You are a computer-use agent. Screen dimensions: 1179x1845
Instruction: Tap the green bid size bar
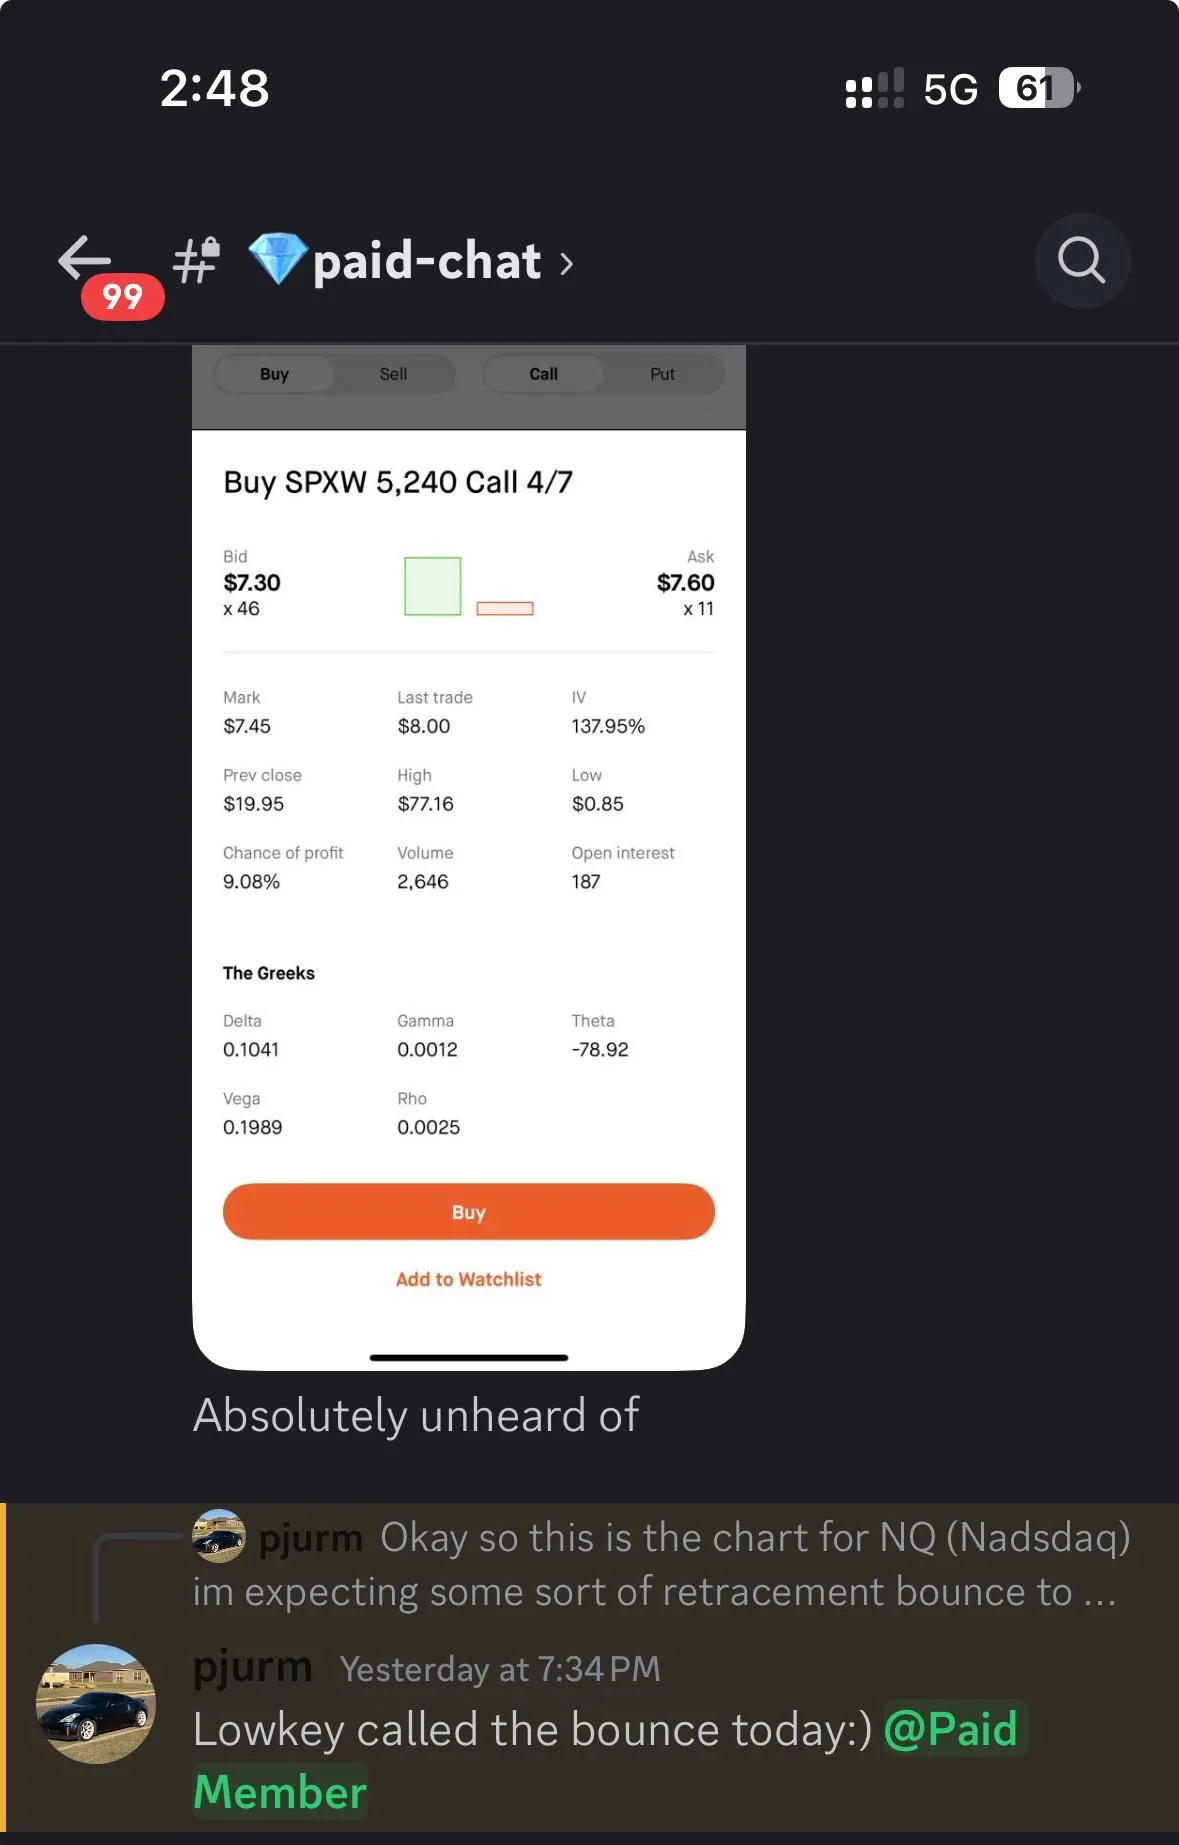coord(432,586)
